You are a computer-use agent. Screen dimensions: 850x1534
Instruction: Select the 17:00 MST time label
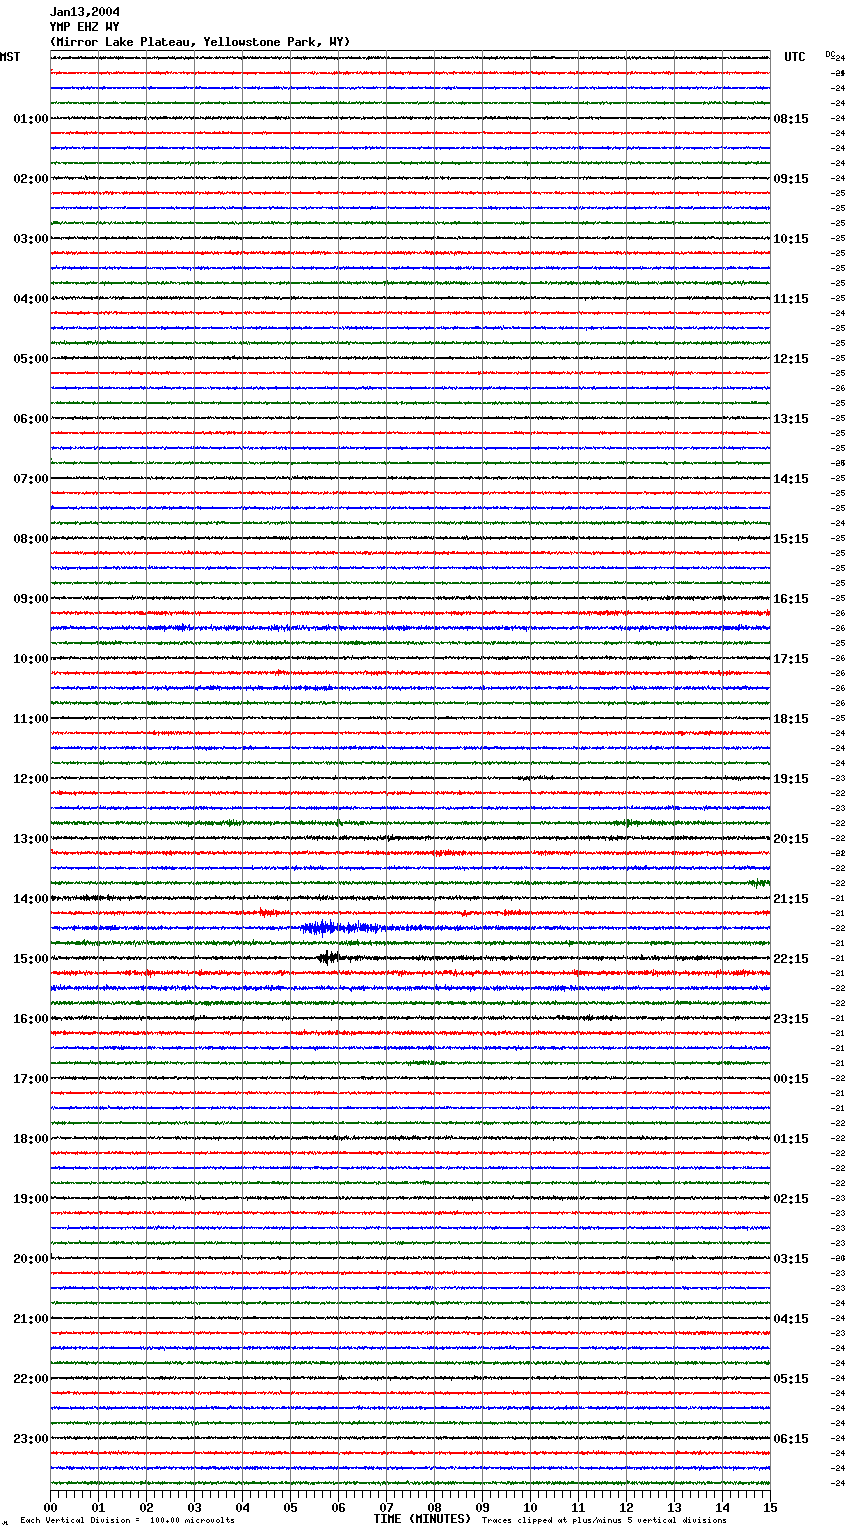[x=31, y=1079]
